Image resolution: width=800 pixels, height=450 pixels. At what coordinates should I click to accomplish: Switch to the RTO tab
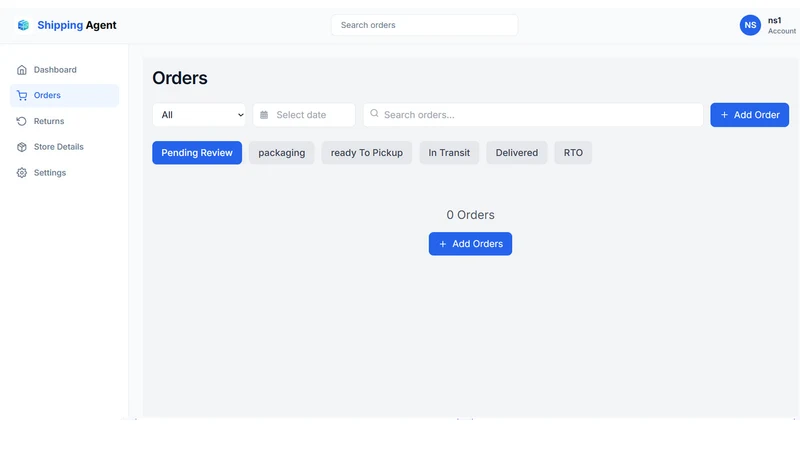click(573, 153)
